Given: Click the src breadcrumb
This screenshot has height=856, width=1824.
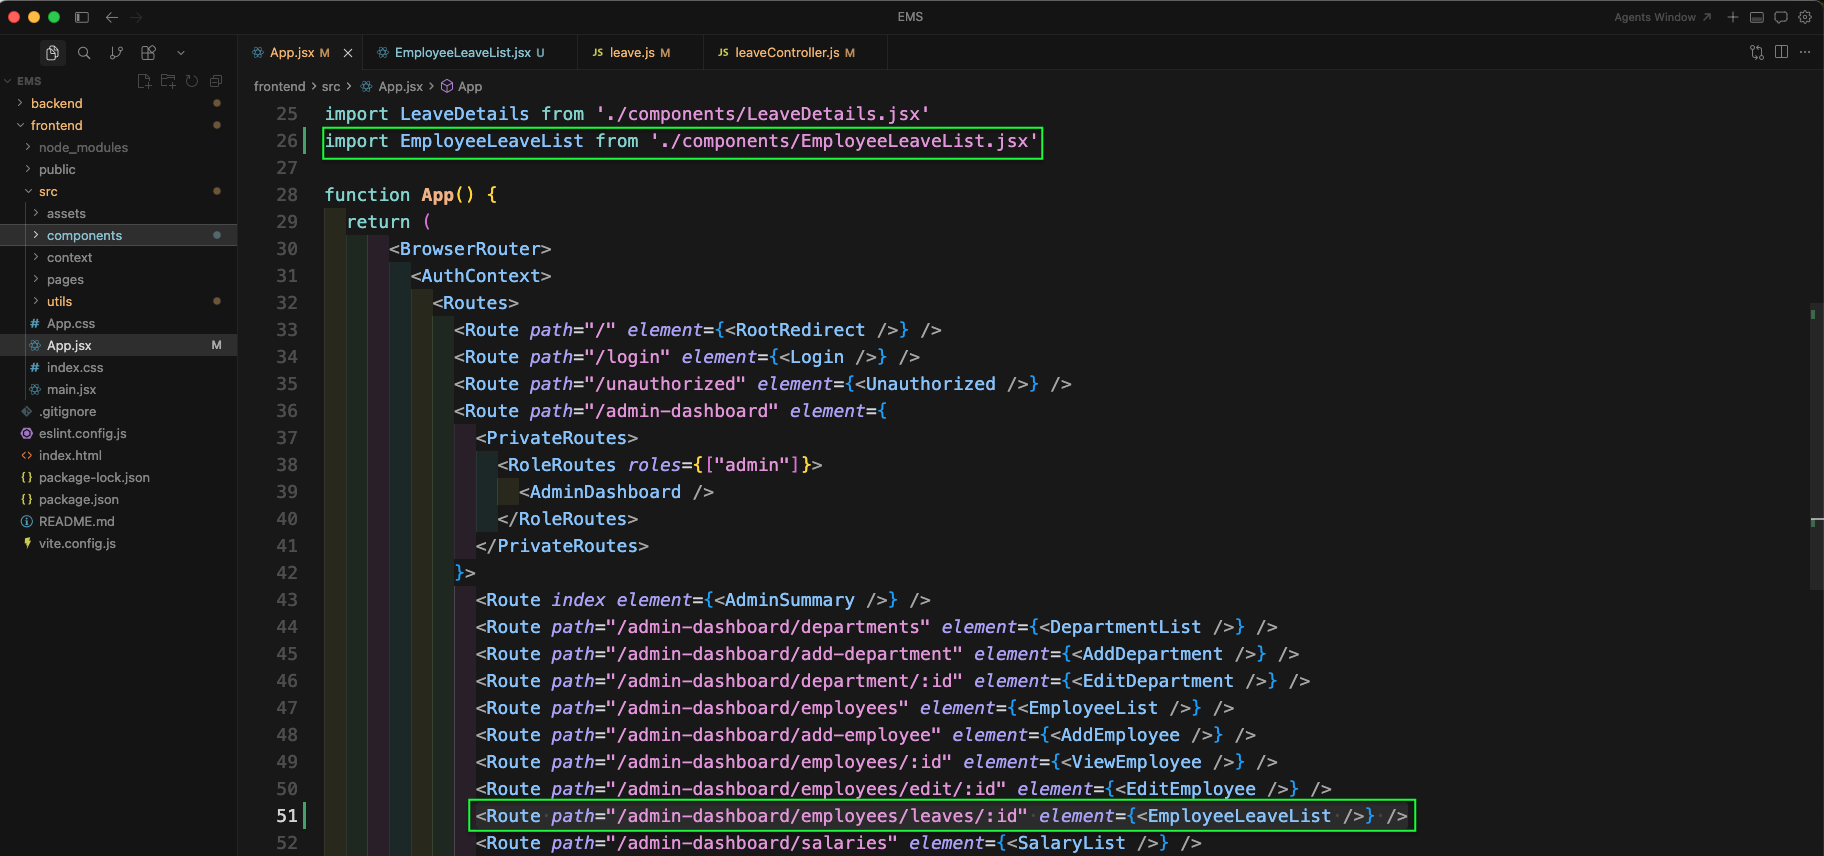Looking at the screenshot, I should 331,87.
